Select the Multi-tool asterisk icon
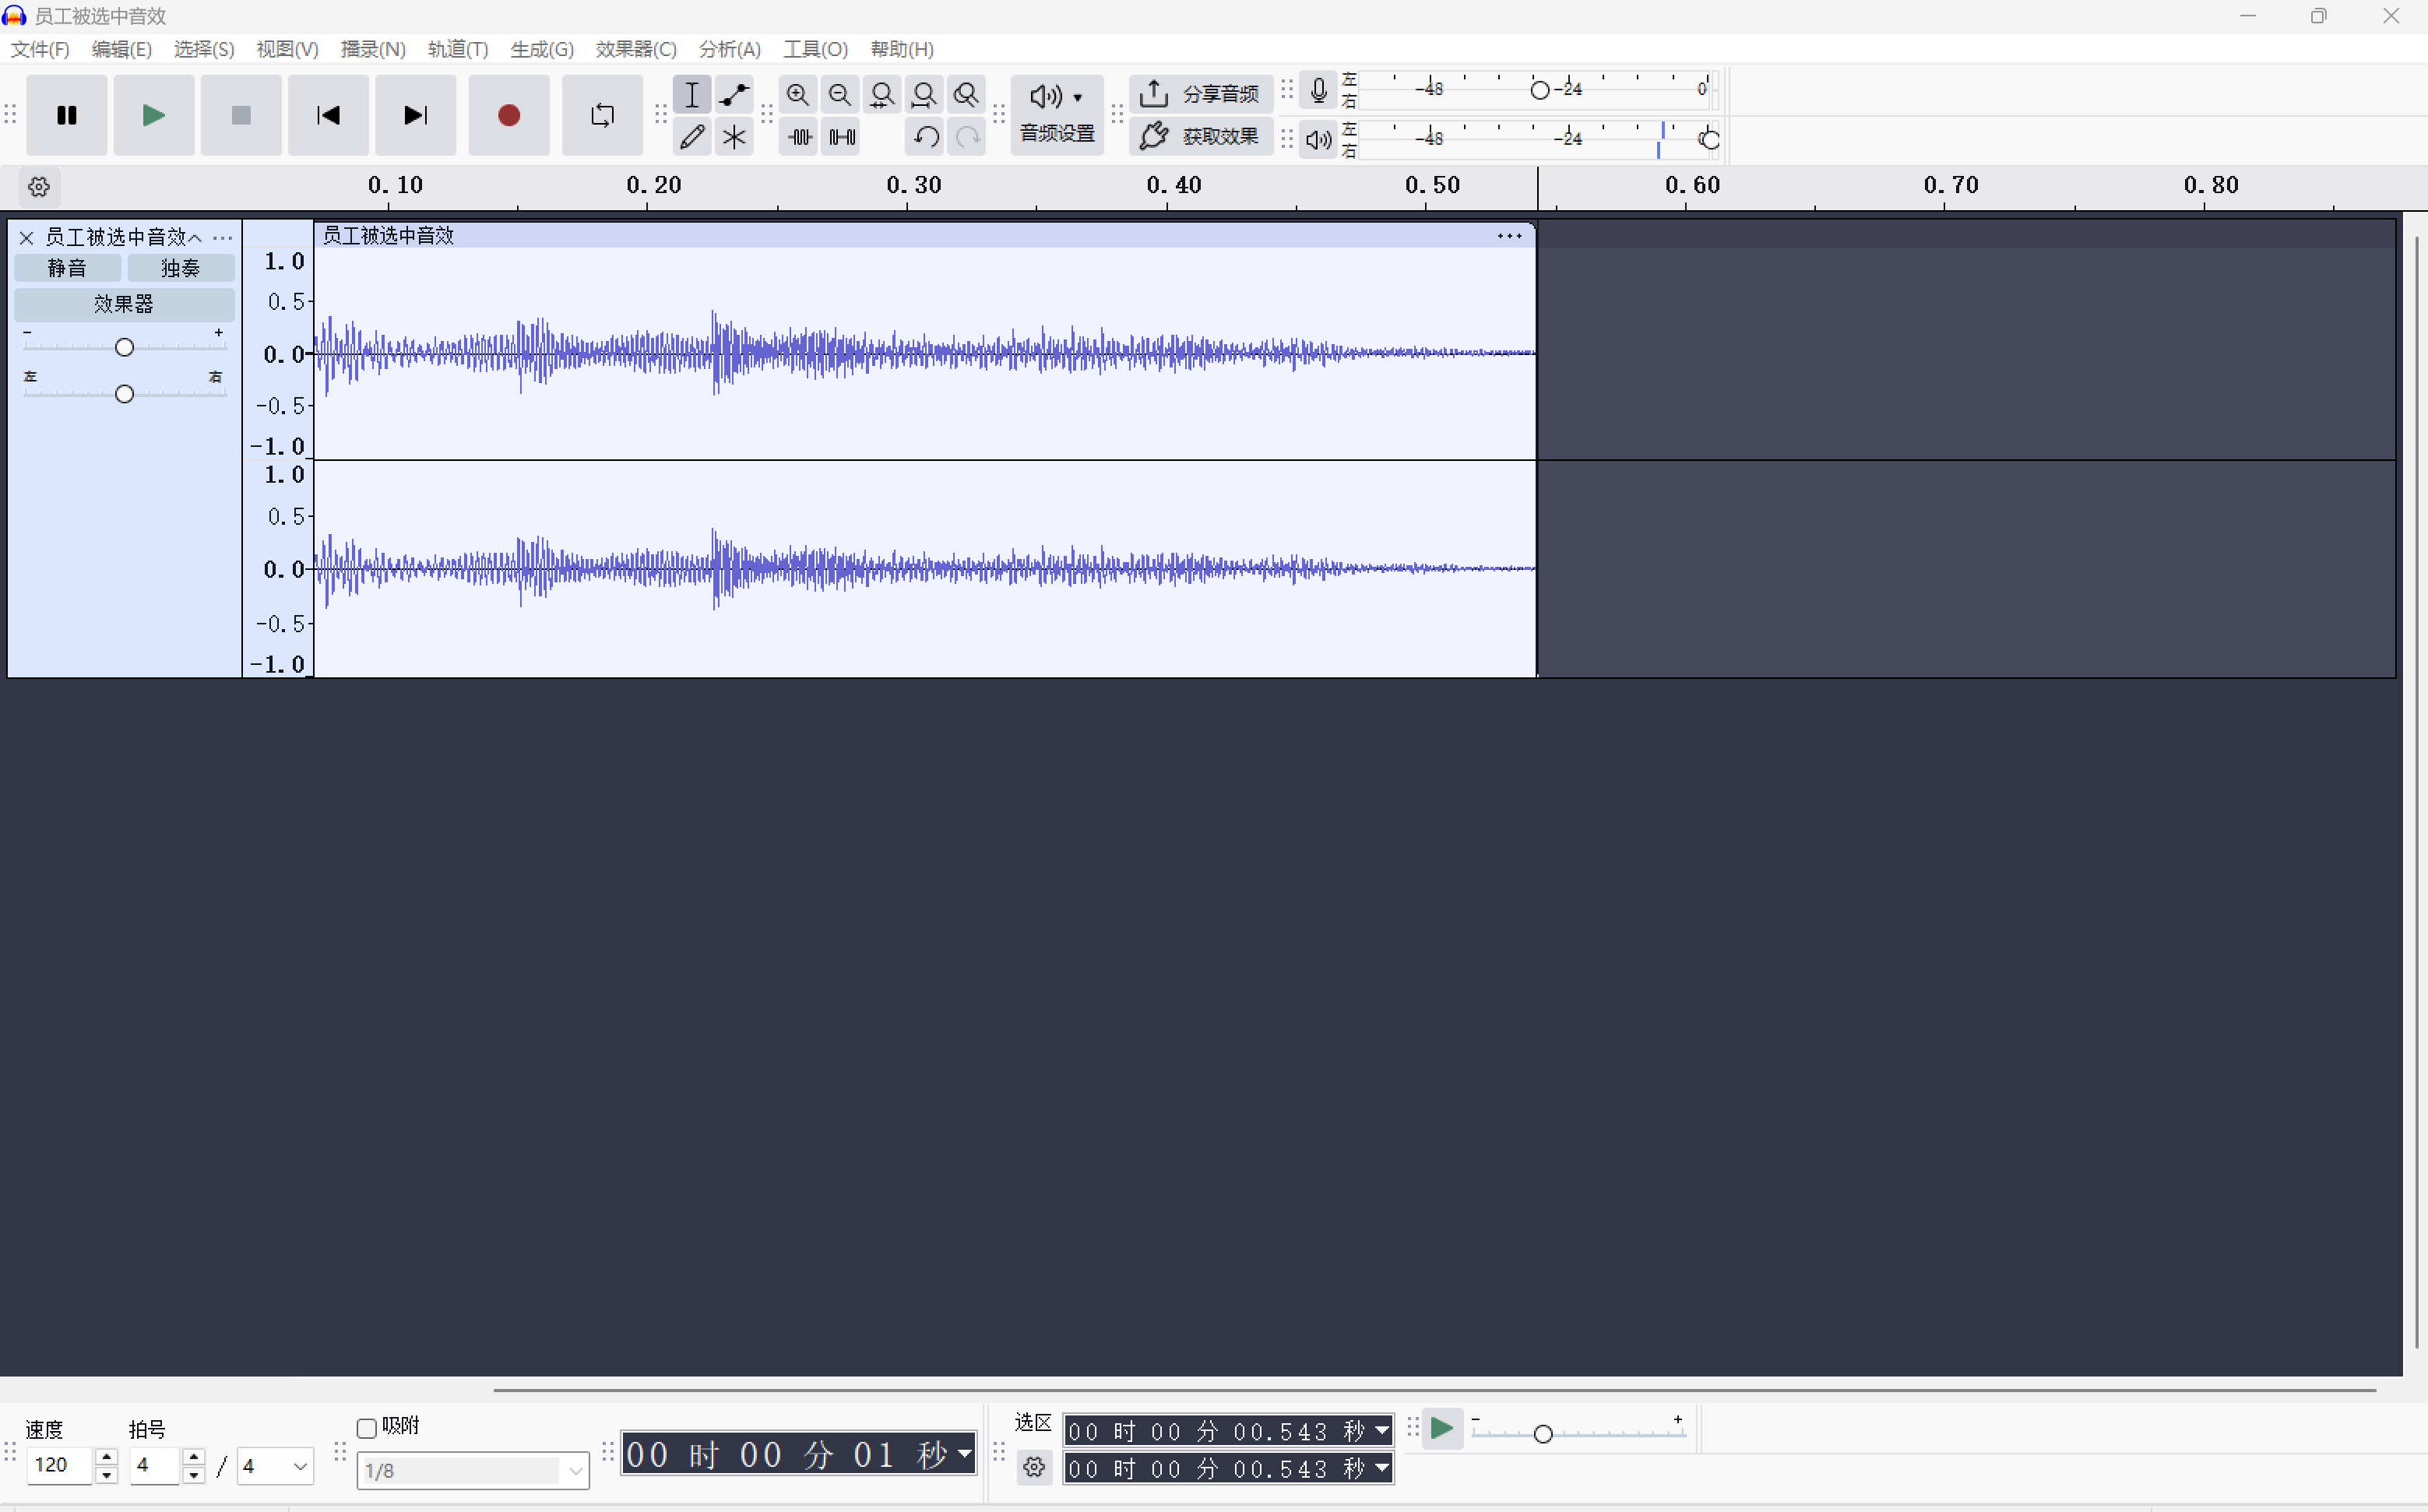 pyautogui.click(x=734, y=137)
